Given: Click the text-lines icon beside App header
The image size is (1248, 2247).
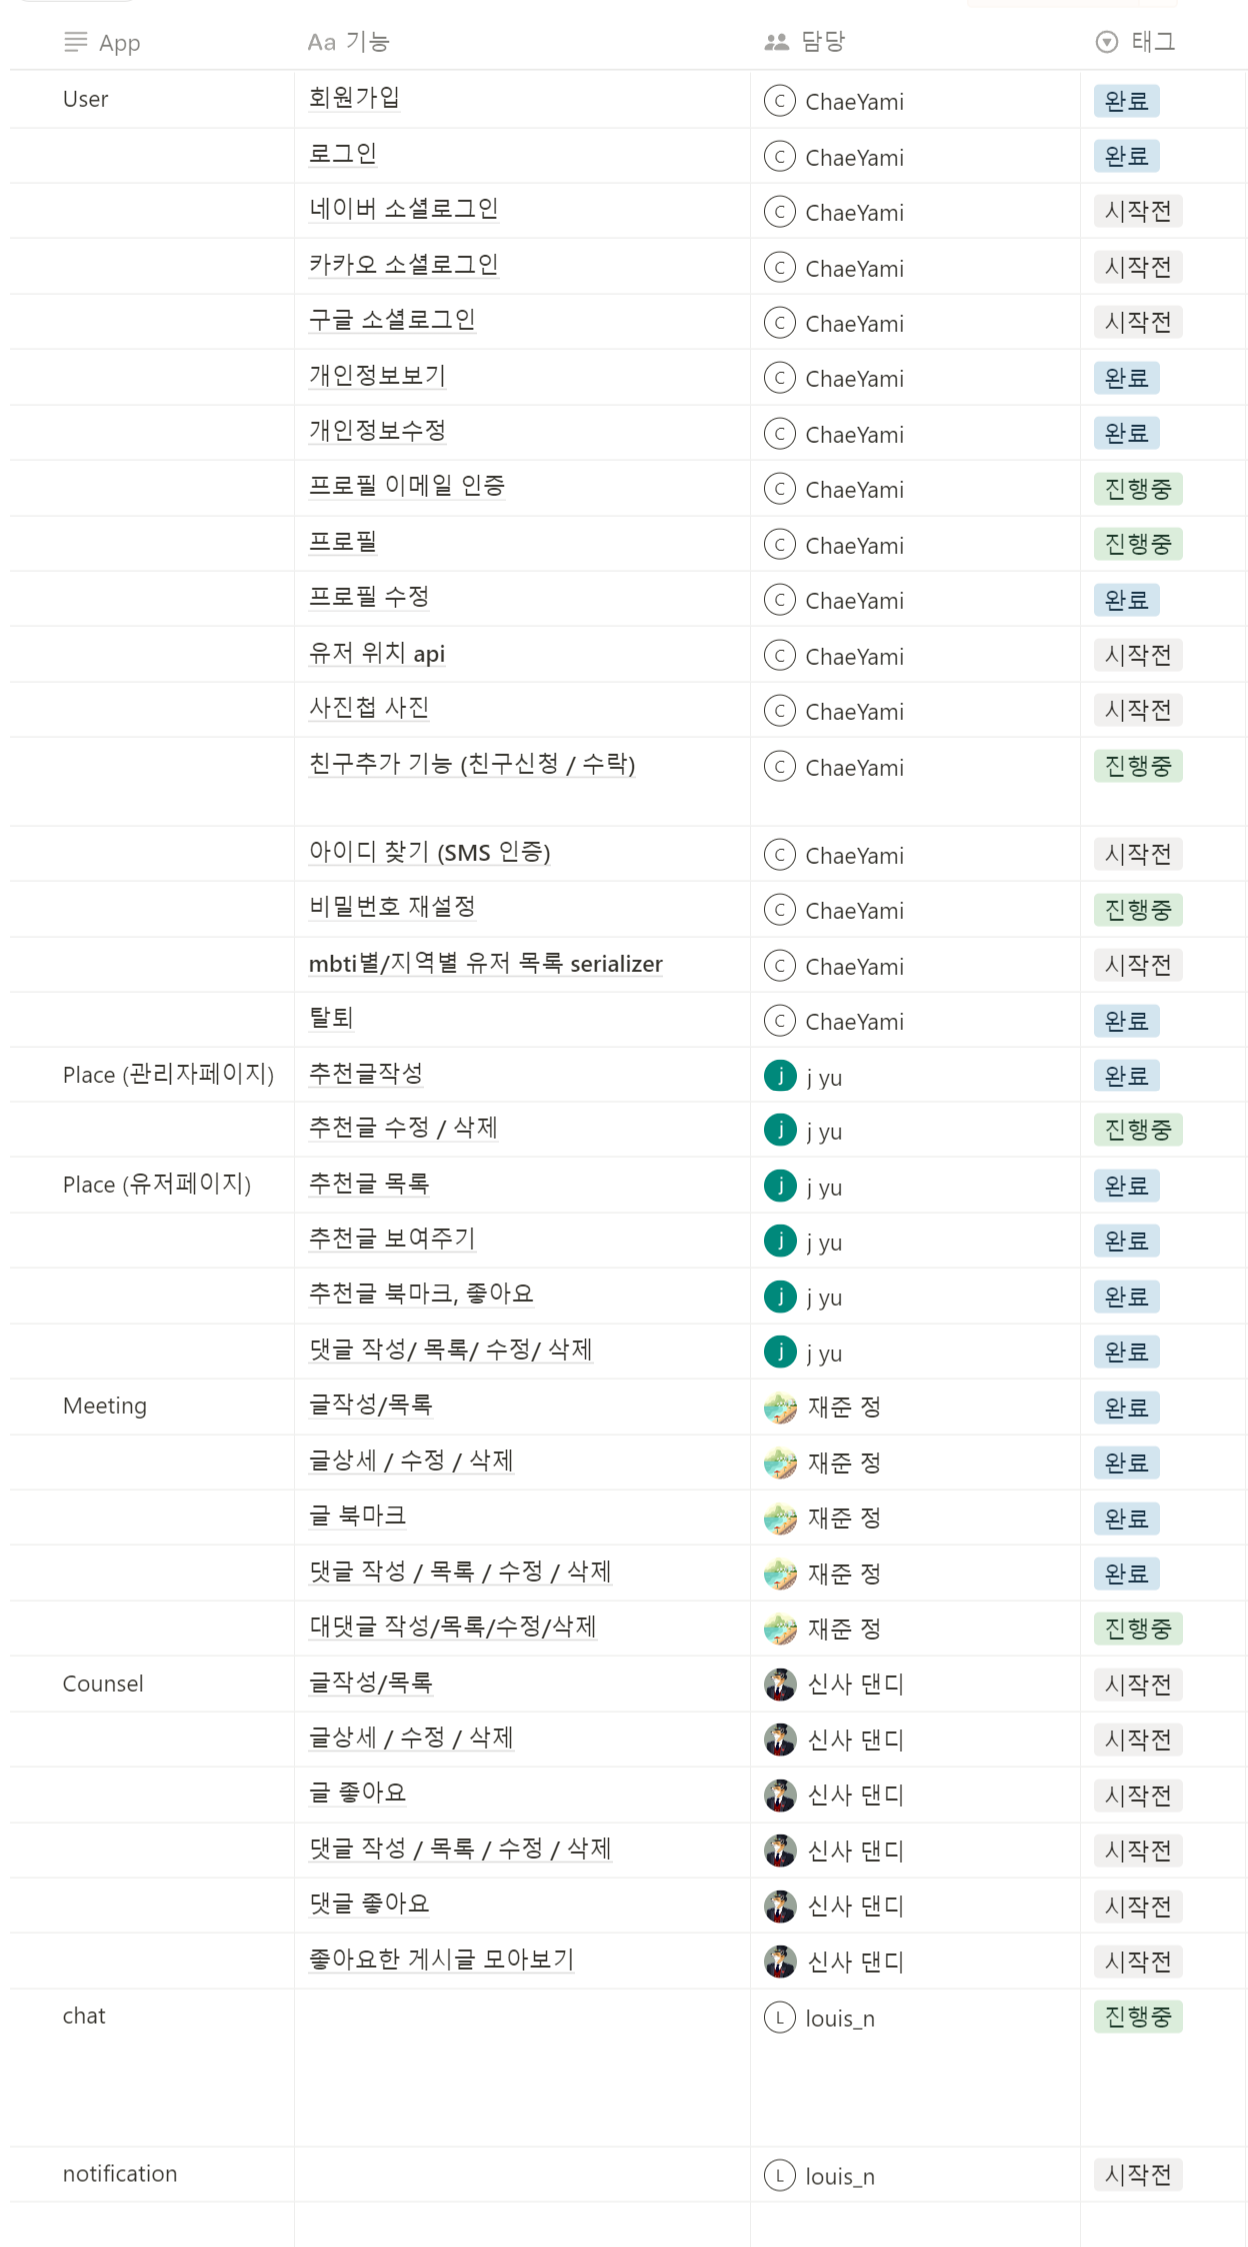Looking at the screenshot, I should click(x=75, y=42).
